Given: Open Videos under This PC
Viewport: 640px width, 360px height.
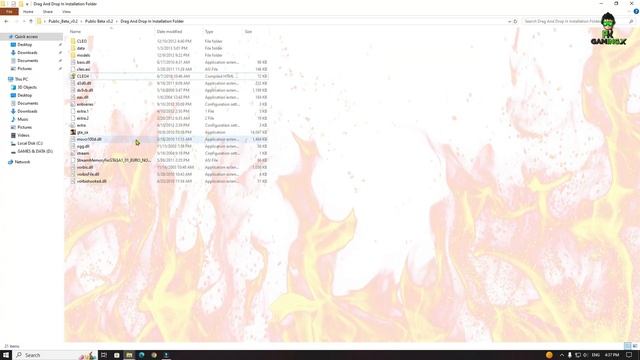Looking at the screenshot, I should (23, 135).
